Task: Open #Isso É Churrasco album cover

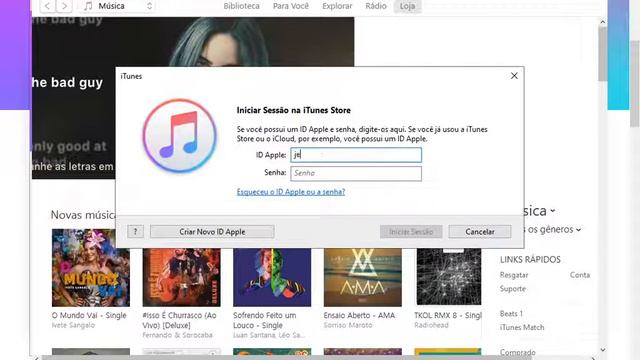Action: [181, 277]
